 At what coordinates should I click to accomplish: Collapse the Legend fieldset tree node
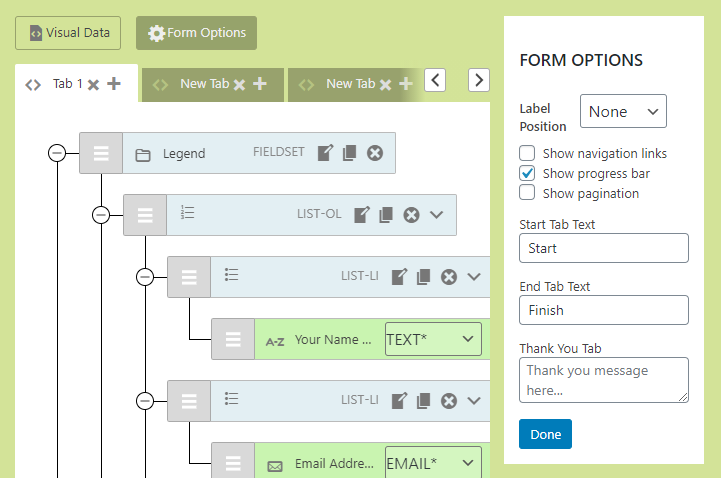coord(57,153)
